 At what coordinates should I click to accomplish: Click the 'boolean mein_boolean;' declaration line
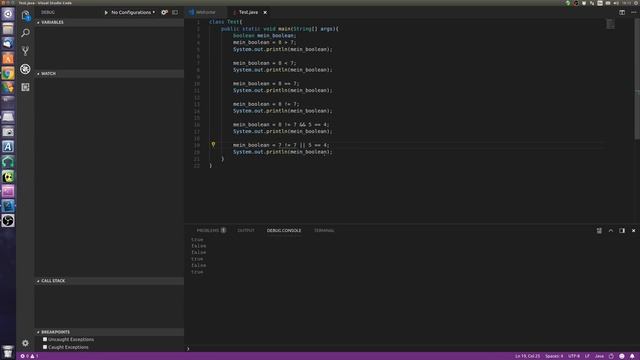click(x=264, y=36)
